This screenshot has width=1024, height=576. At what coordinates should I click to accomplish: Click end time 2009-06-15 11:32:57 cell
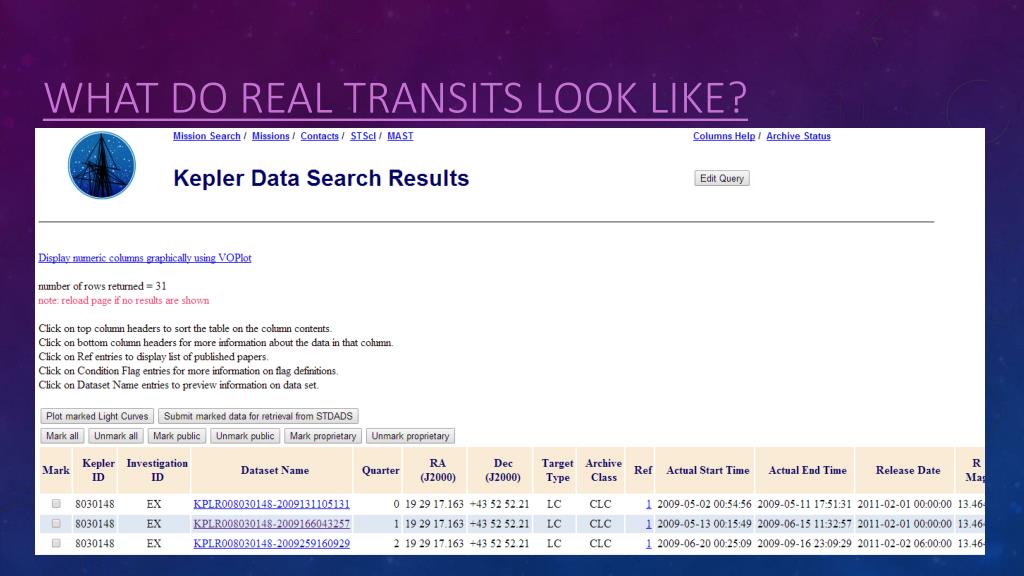[804, 524]
